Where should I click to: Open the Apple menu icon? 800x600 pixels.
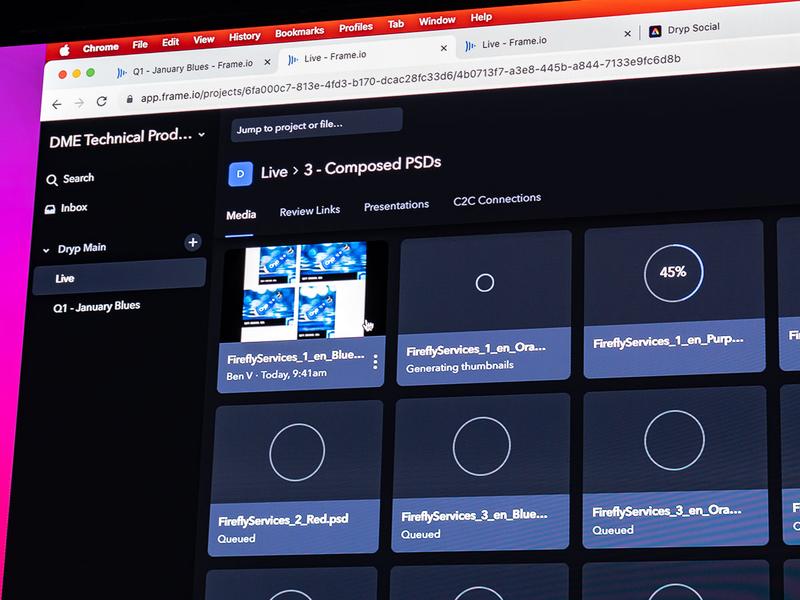64,49
